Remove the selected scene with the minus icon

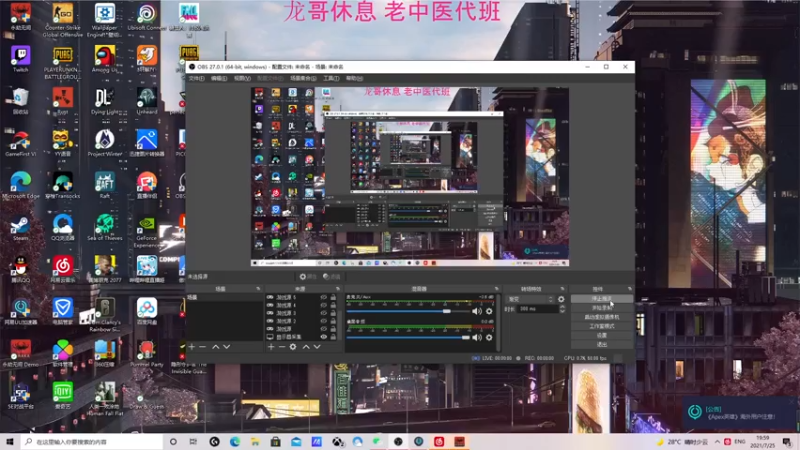[203, 347]
